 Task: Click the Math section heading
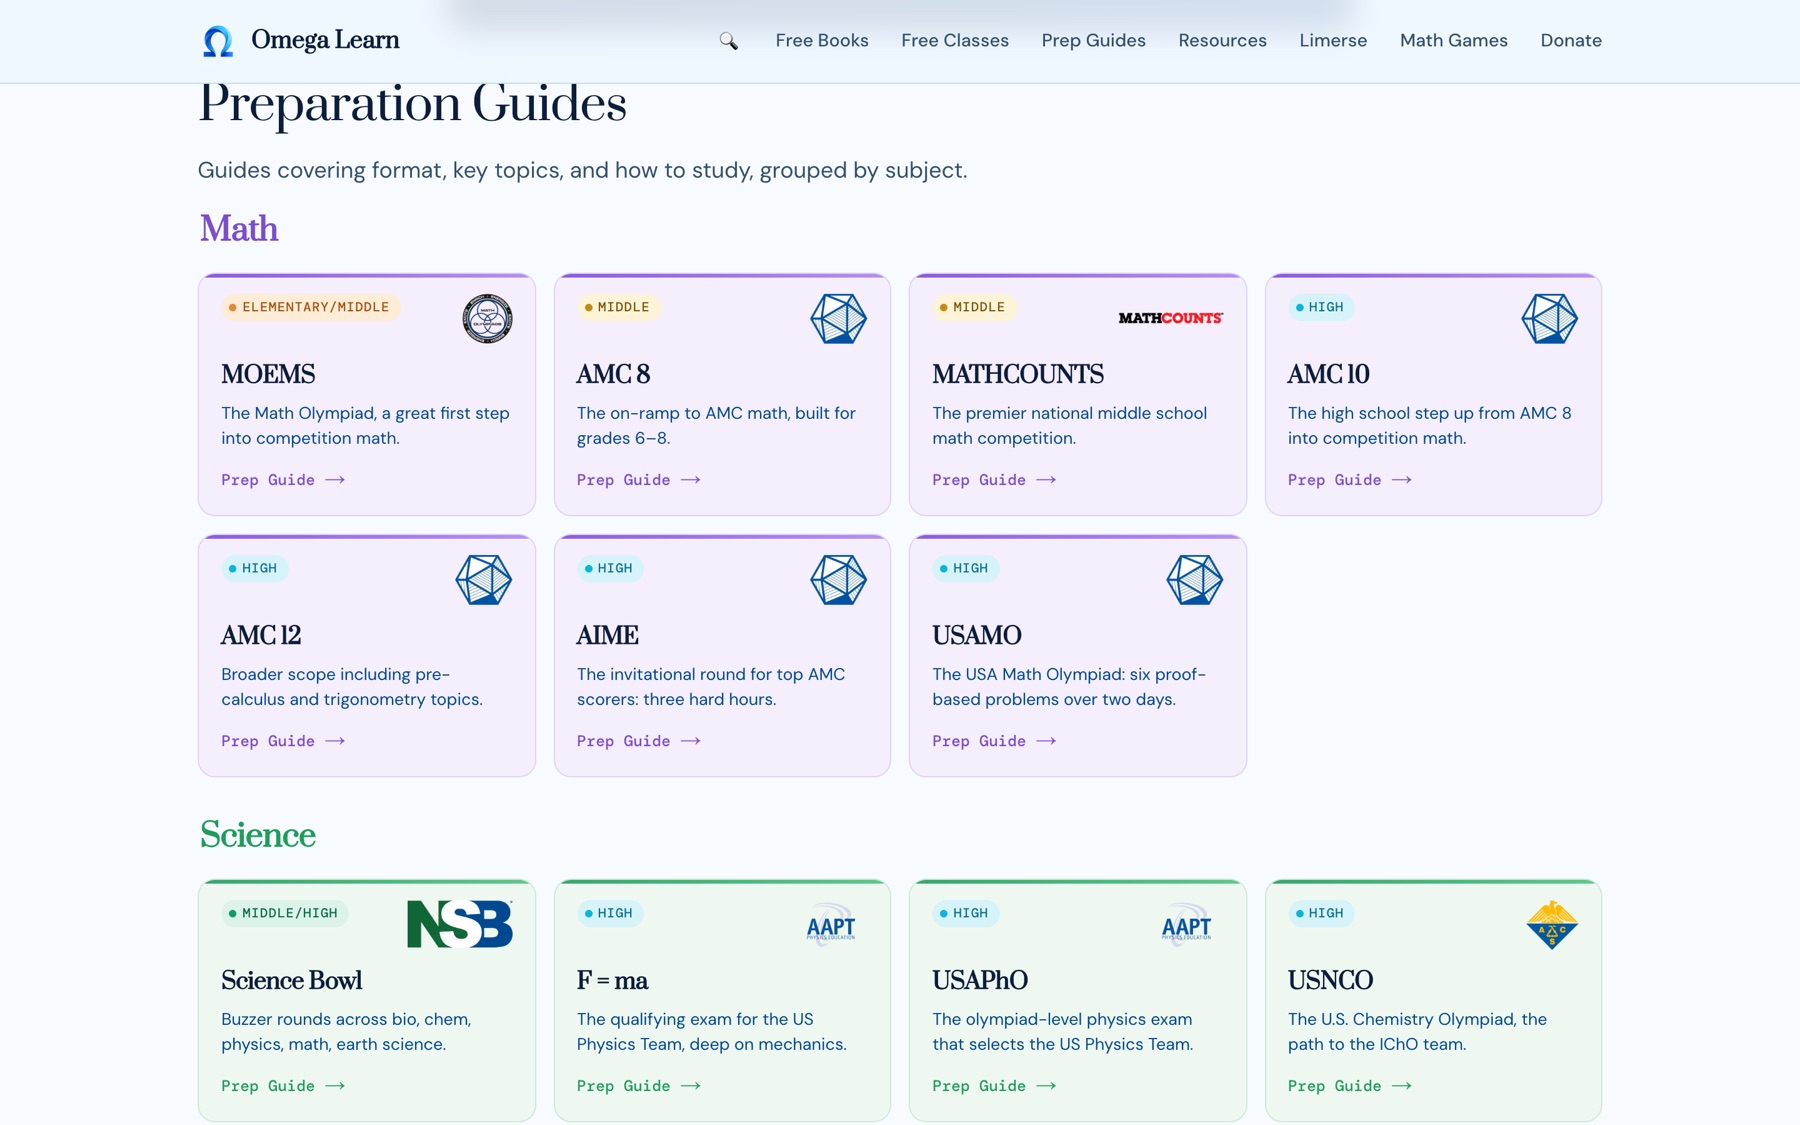pyautogui.click(x=239, y=229)
